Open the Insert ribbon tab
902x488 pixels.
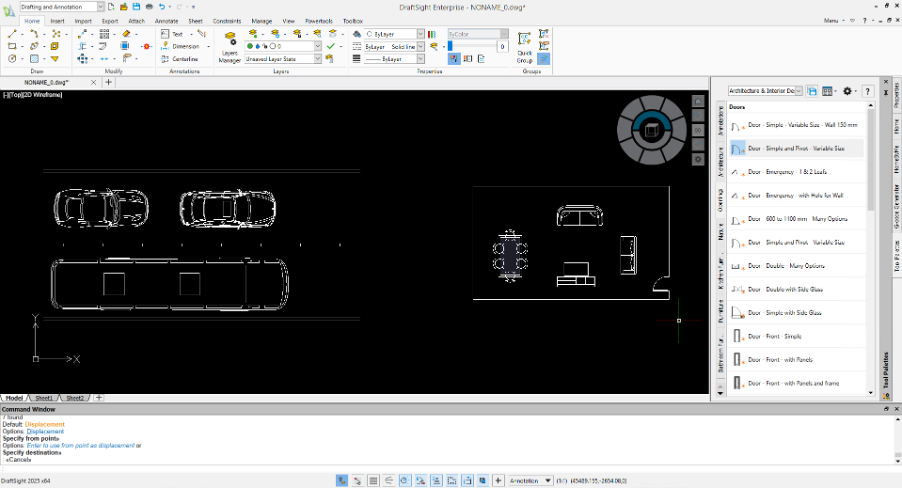click(57, 20)
